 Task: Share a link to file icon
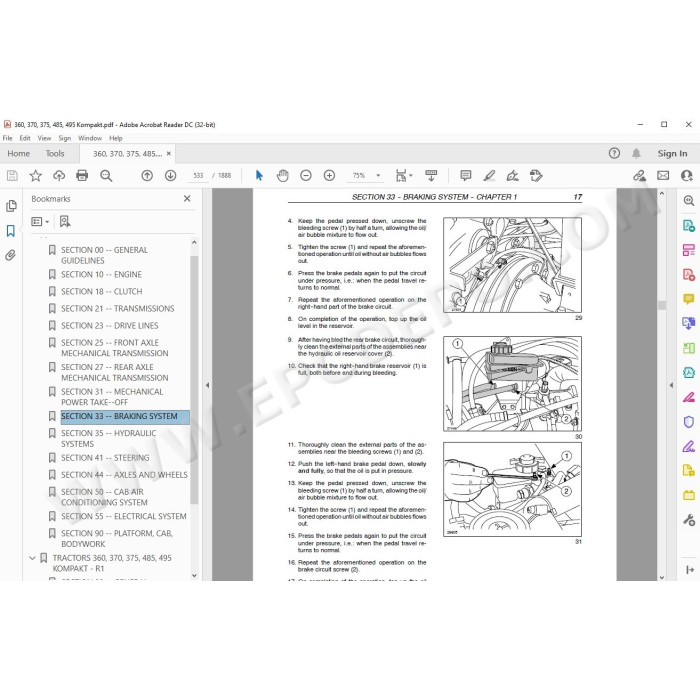pyautogui.click(x=639, y=175)
